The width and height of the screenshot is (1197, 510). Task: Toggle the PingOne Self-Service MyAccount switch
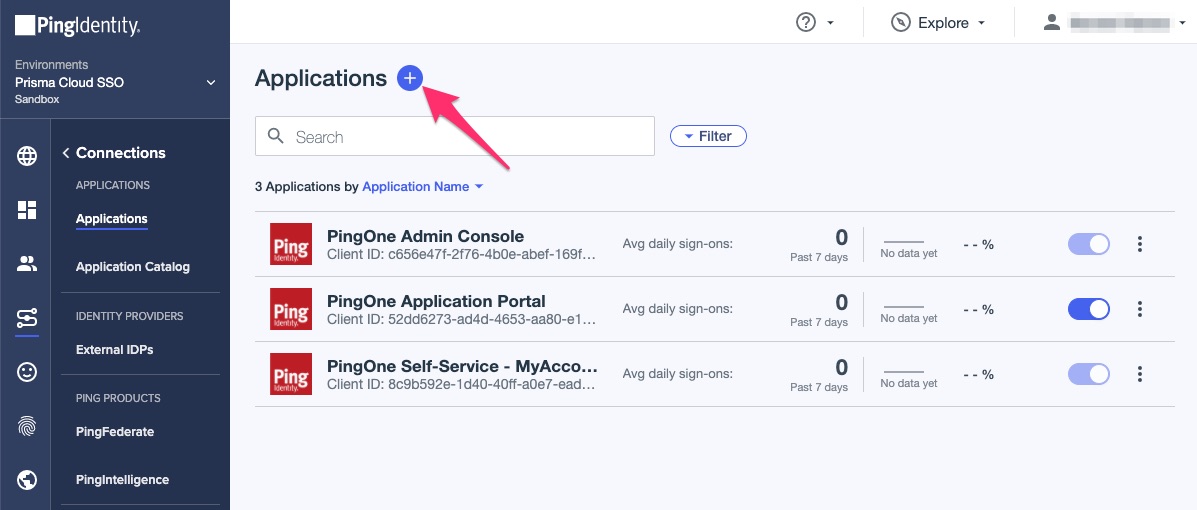coord(1089,374)
